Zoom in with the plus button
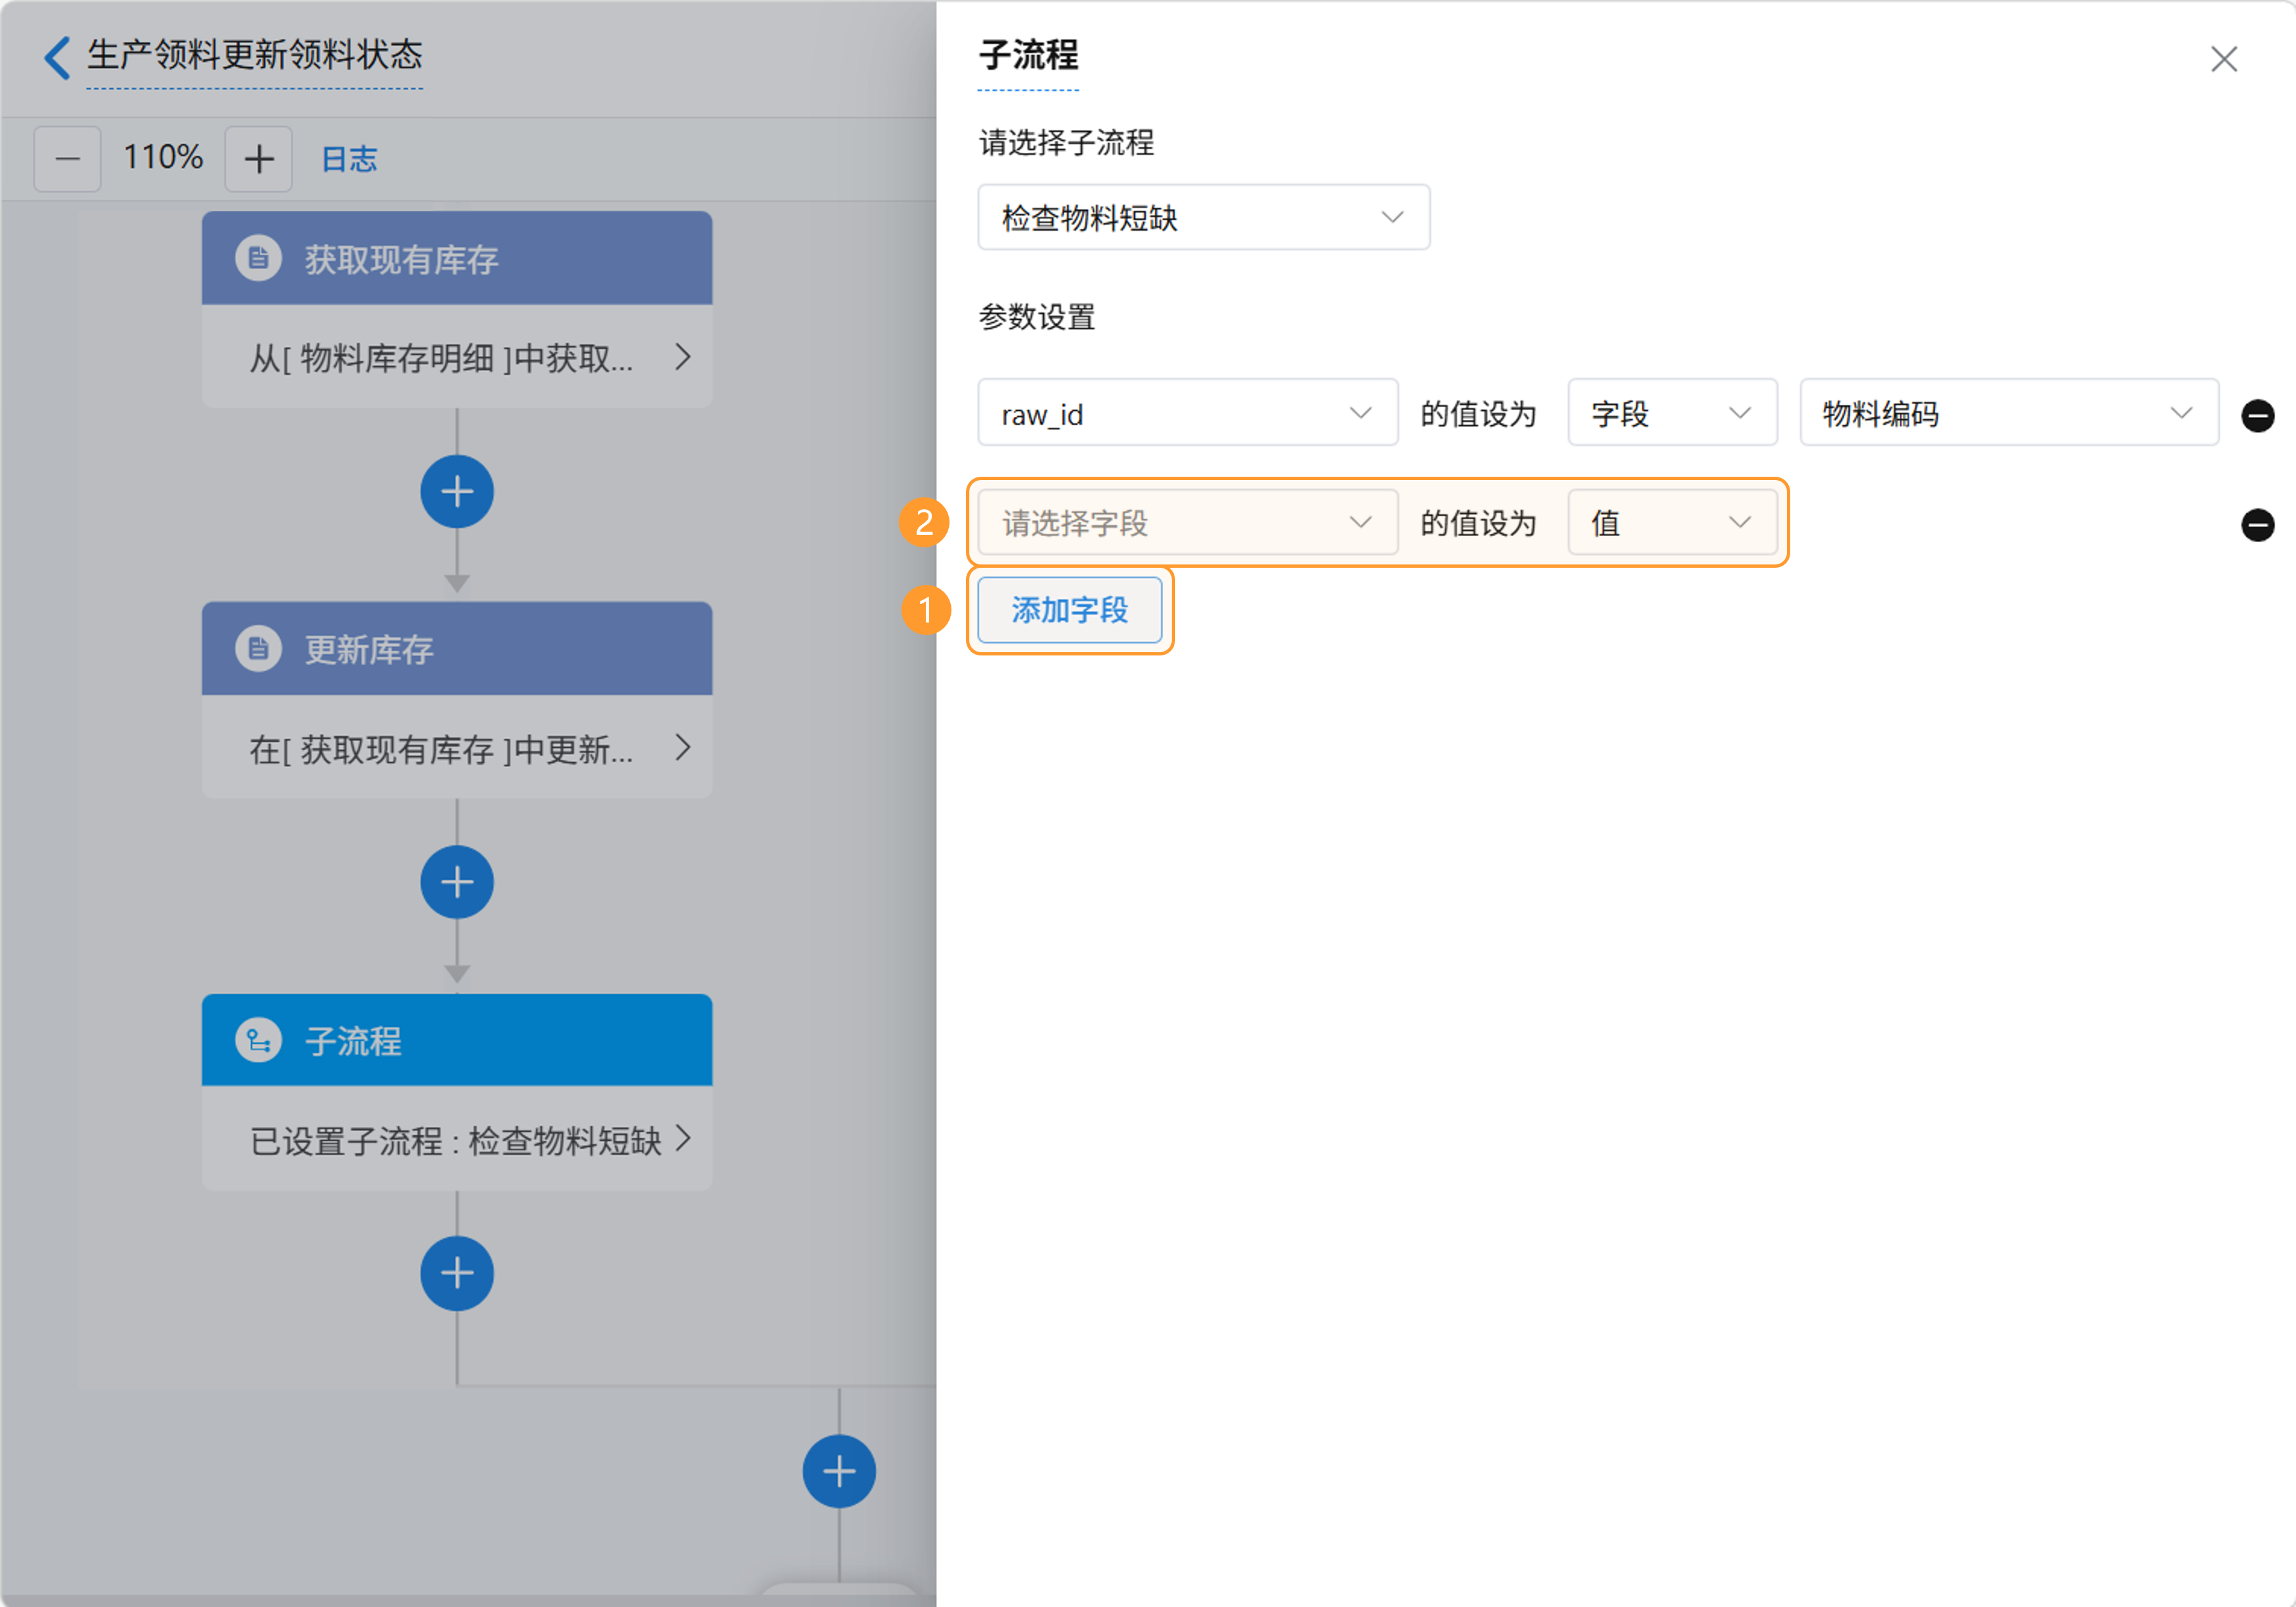 tap(259, 159)
